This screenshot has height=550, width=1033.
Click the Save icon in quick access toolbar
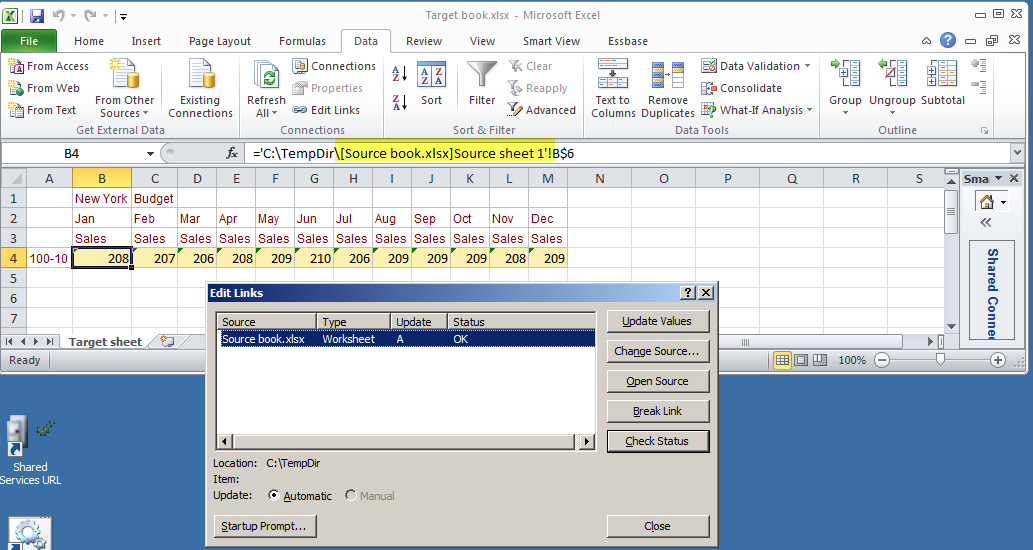coord(38,15)
